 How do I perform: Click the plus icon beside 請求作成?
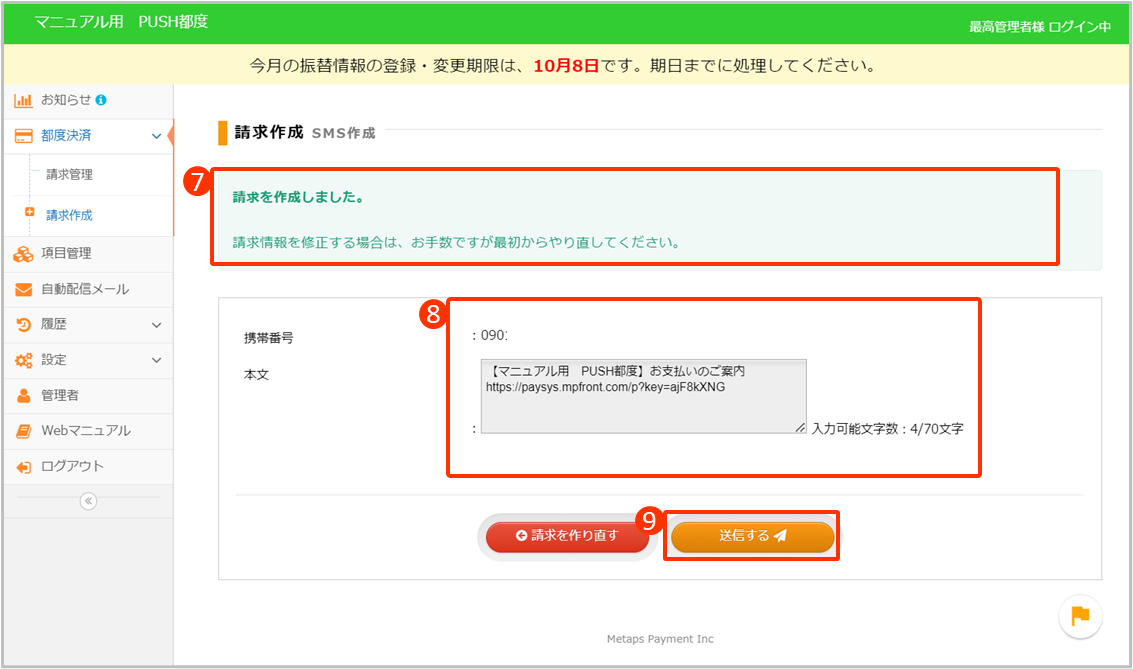click(30, 213)
